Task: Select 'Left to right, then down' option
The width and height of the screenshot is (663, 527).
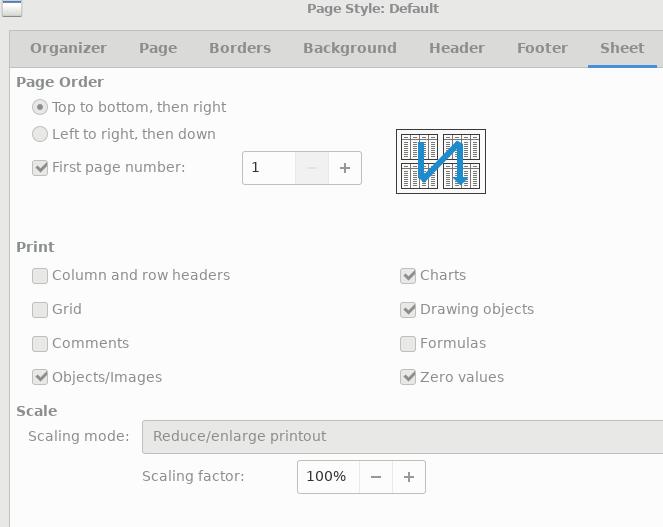Action: pyautogui.click(x=40, y=134)
